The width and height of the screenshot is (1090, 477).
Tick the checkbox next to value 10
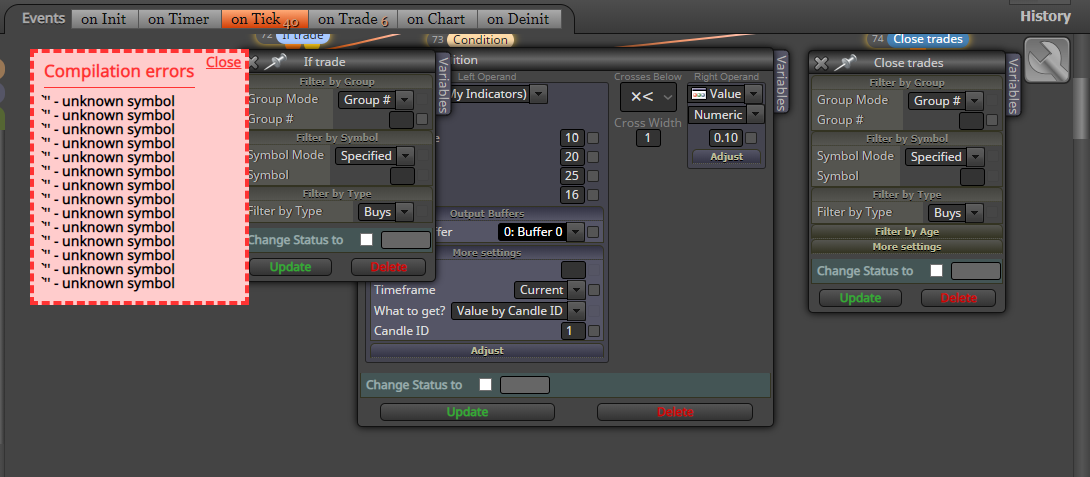(593, 138)
